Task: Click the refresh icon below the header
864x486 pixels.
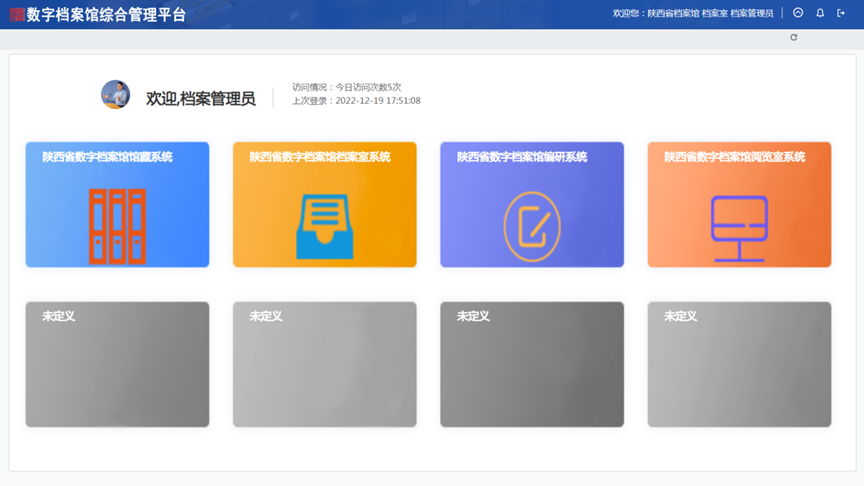Action: click(793, 37)
